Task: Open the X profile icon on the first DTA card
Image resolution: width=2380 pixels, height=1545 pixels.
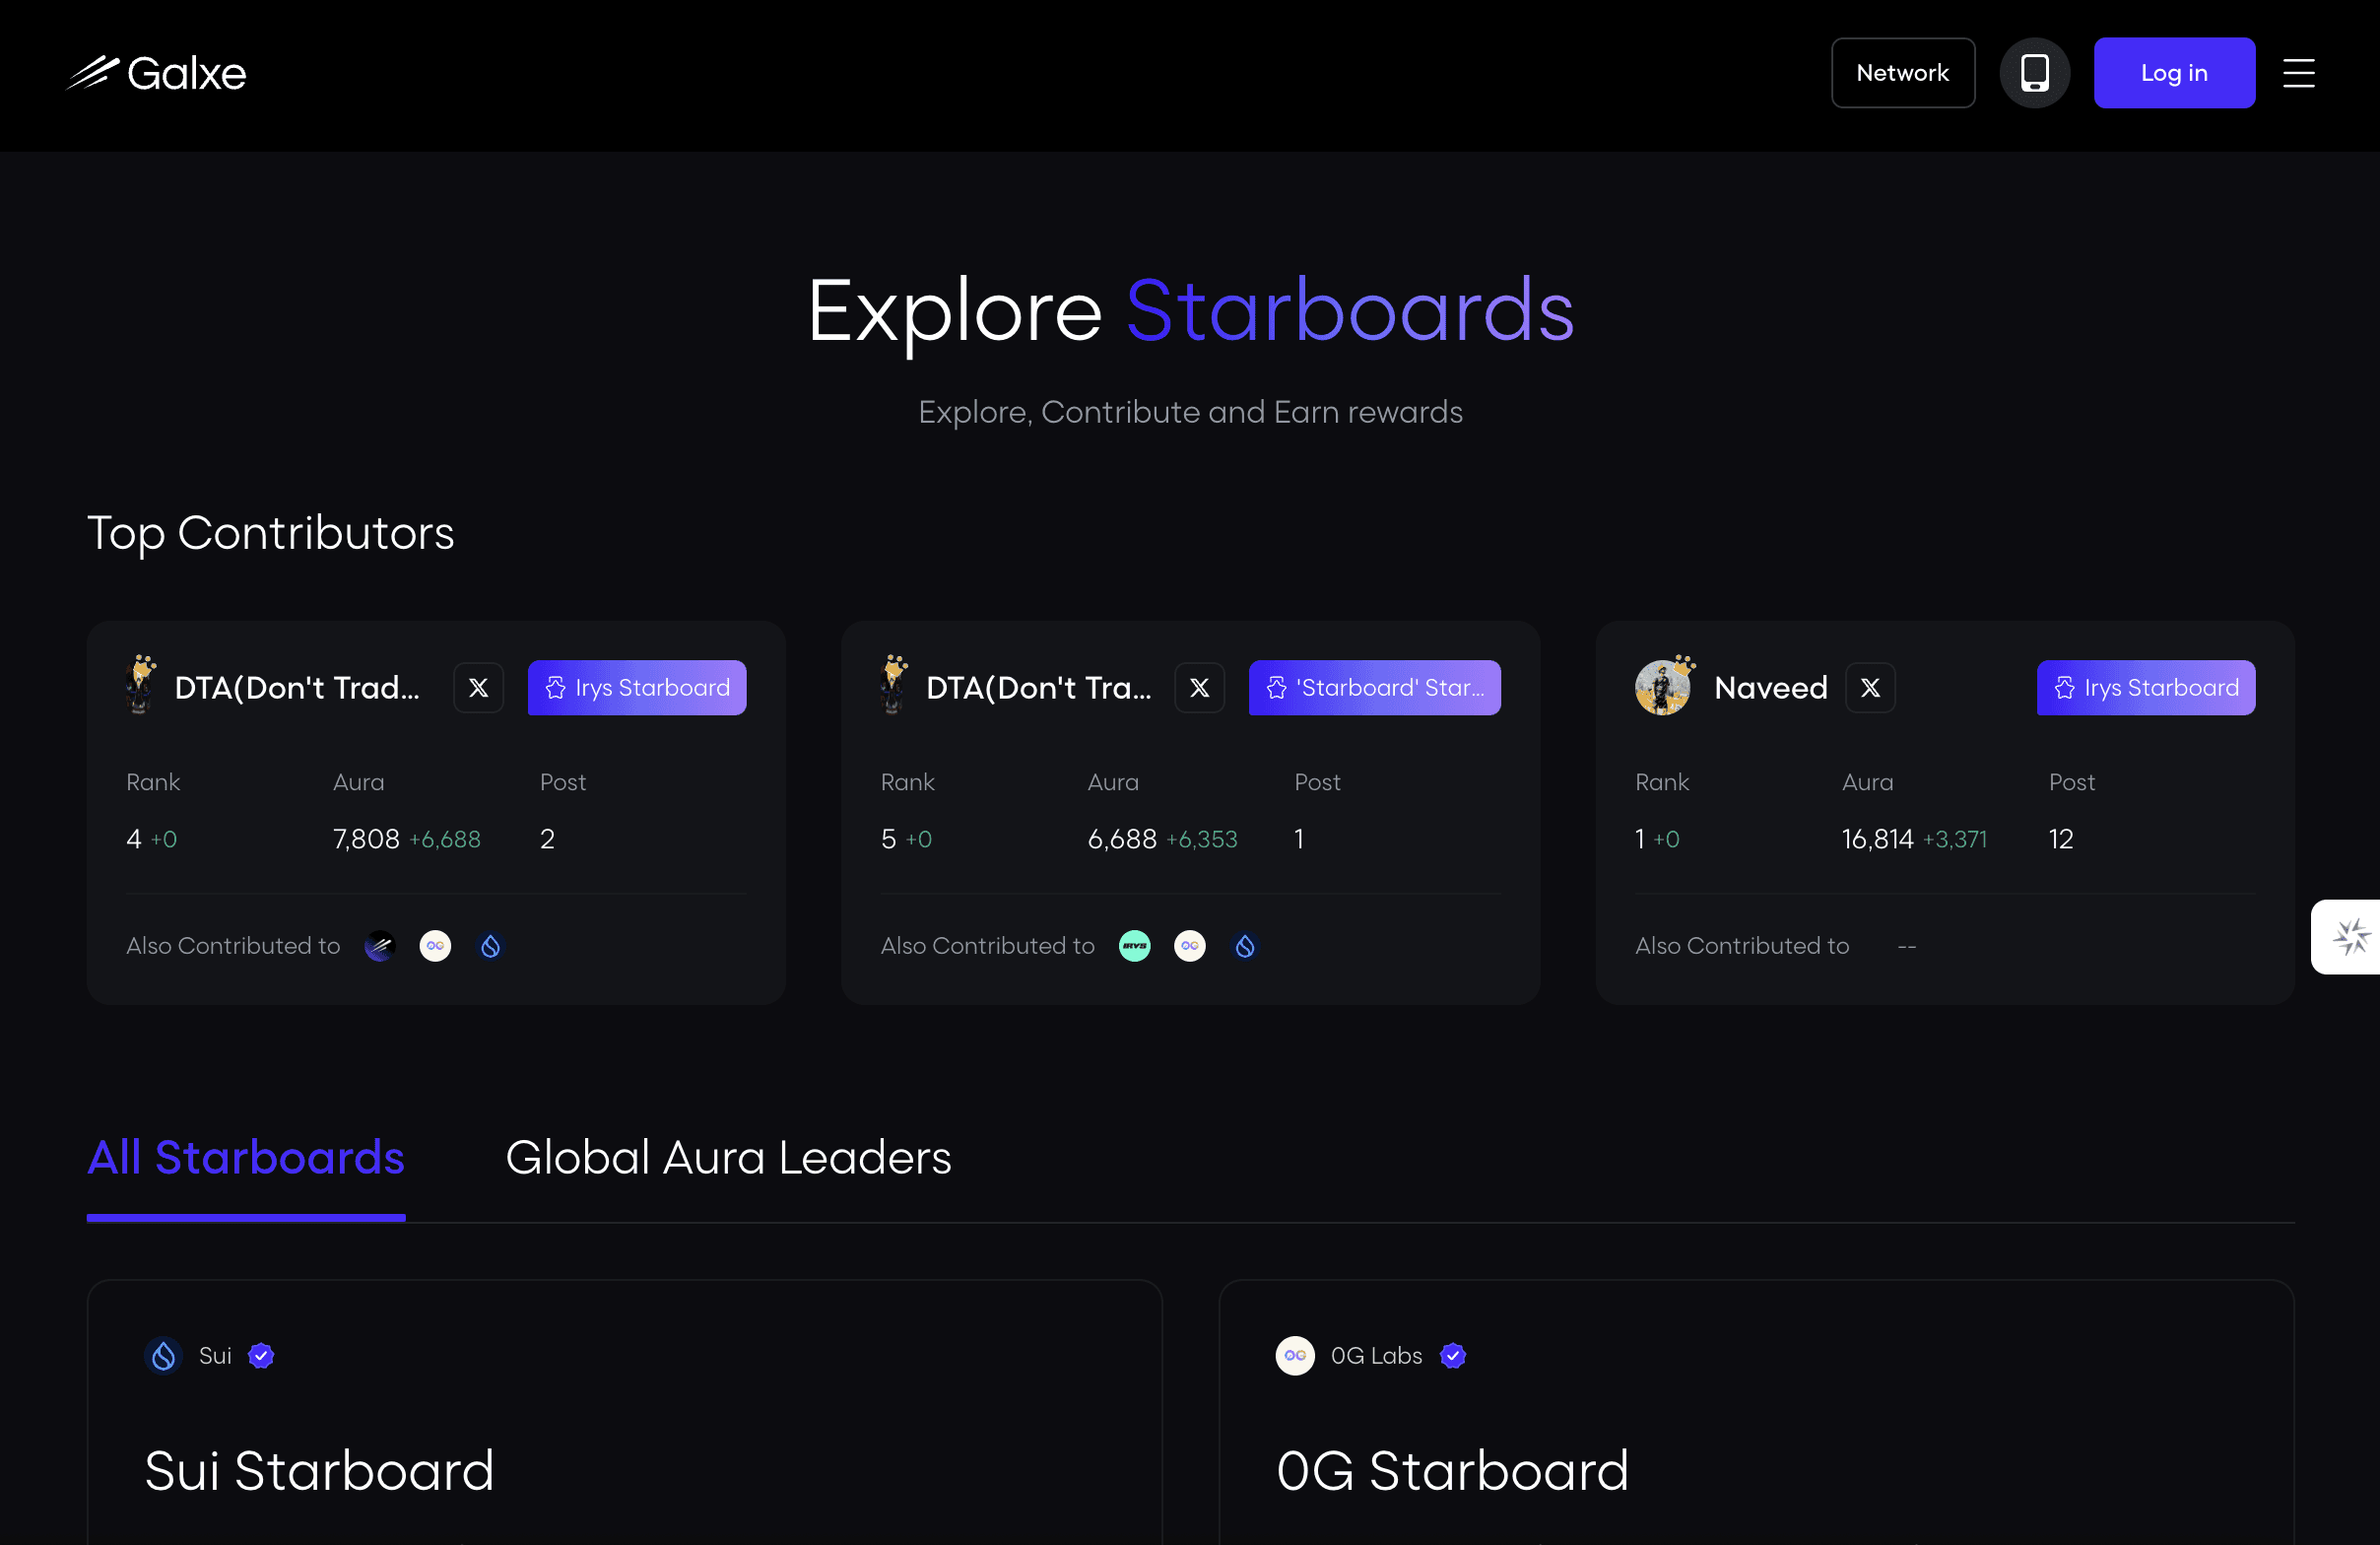Action: [478, 687]
